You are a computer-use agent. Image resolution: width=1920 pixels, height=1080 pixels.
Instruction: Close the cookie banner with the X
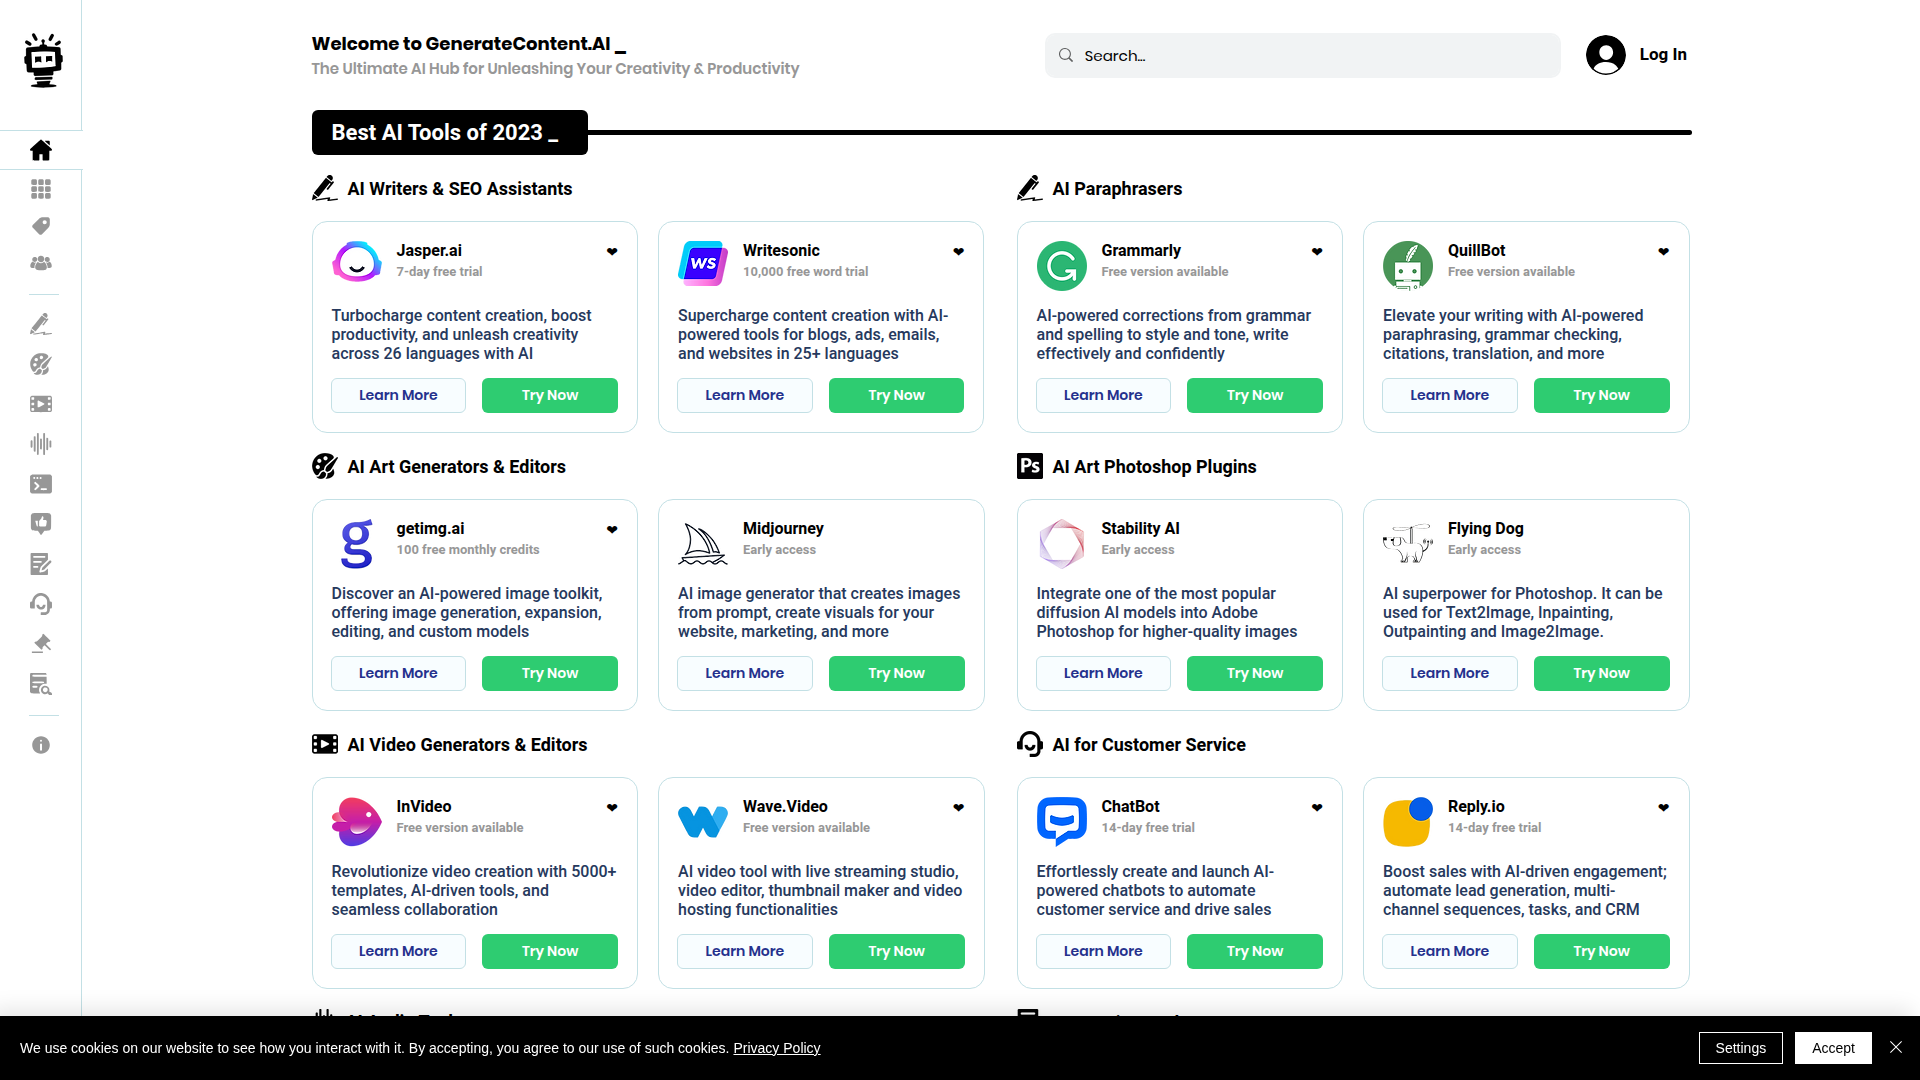[1896, 1047]
